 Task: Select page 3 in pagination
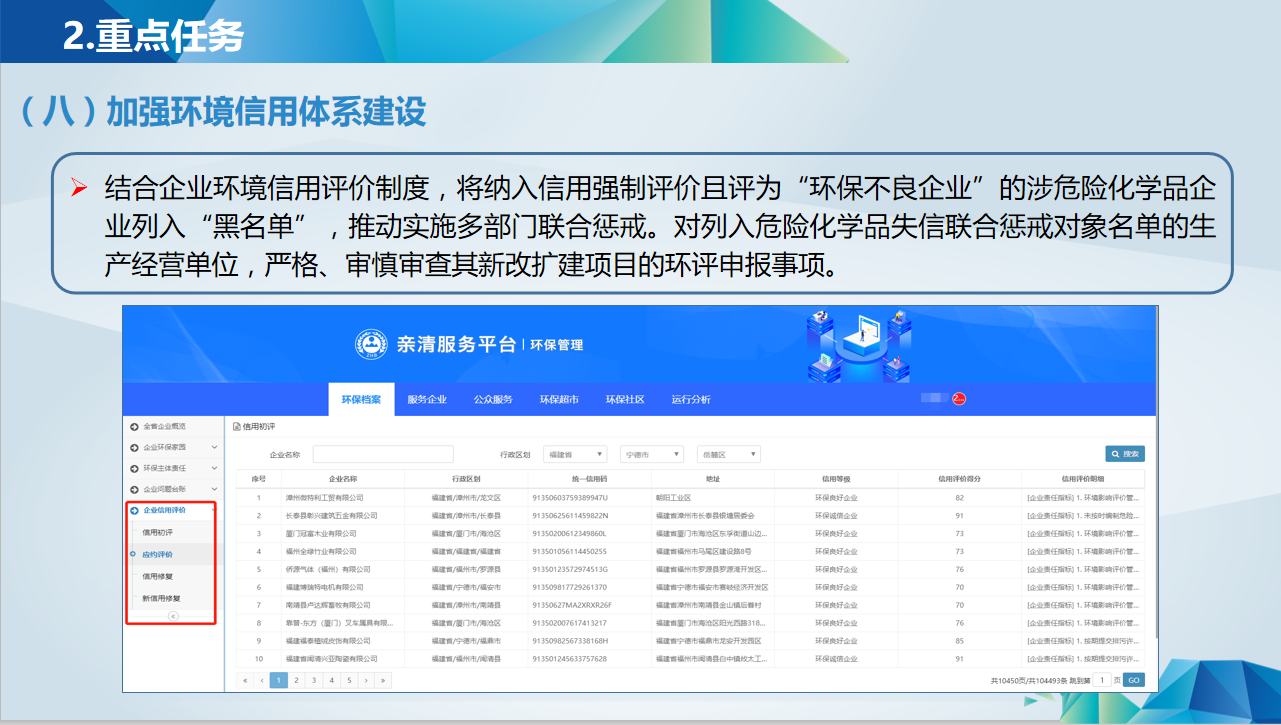tap(314, 680)
